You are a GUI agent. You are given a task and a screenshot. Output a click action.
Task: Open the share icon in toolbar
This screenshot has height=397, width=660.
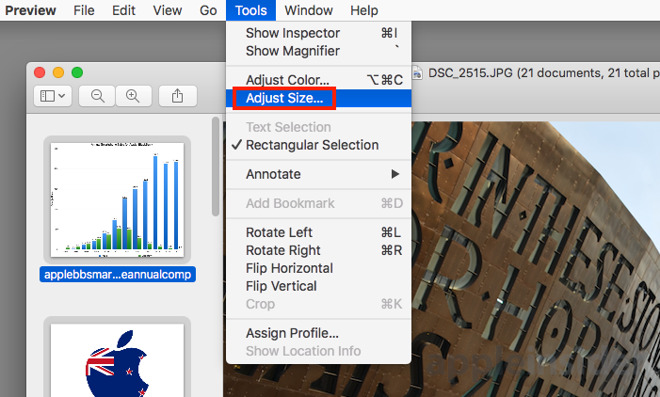pyautogui.click(x=177, y=96)
